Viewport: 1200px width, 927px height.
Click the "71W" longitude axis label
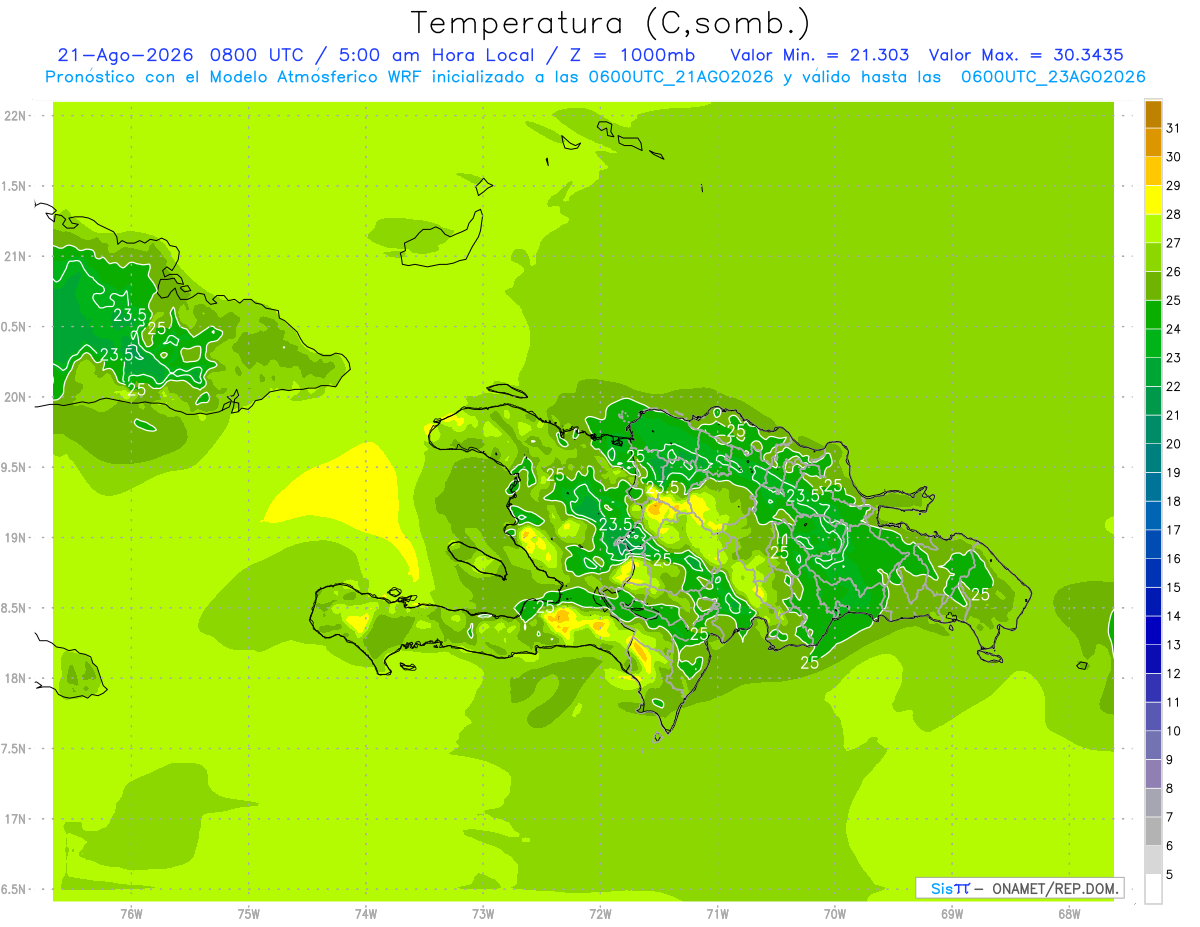[x=717, y=913]
